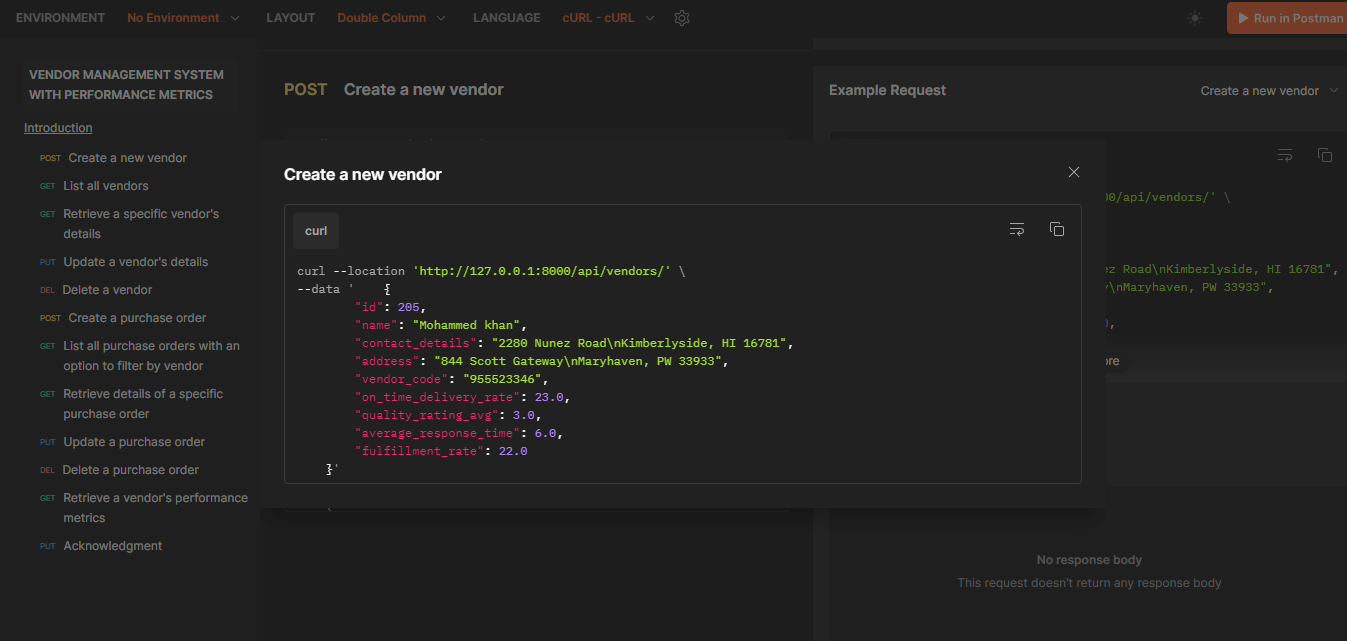Open Delete a vendor request
The height and width of the screenshot is (641, 1347).
(107, 290)
